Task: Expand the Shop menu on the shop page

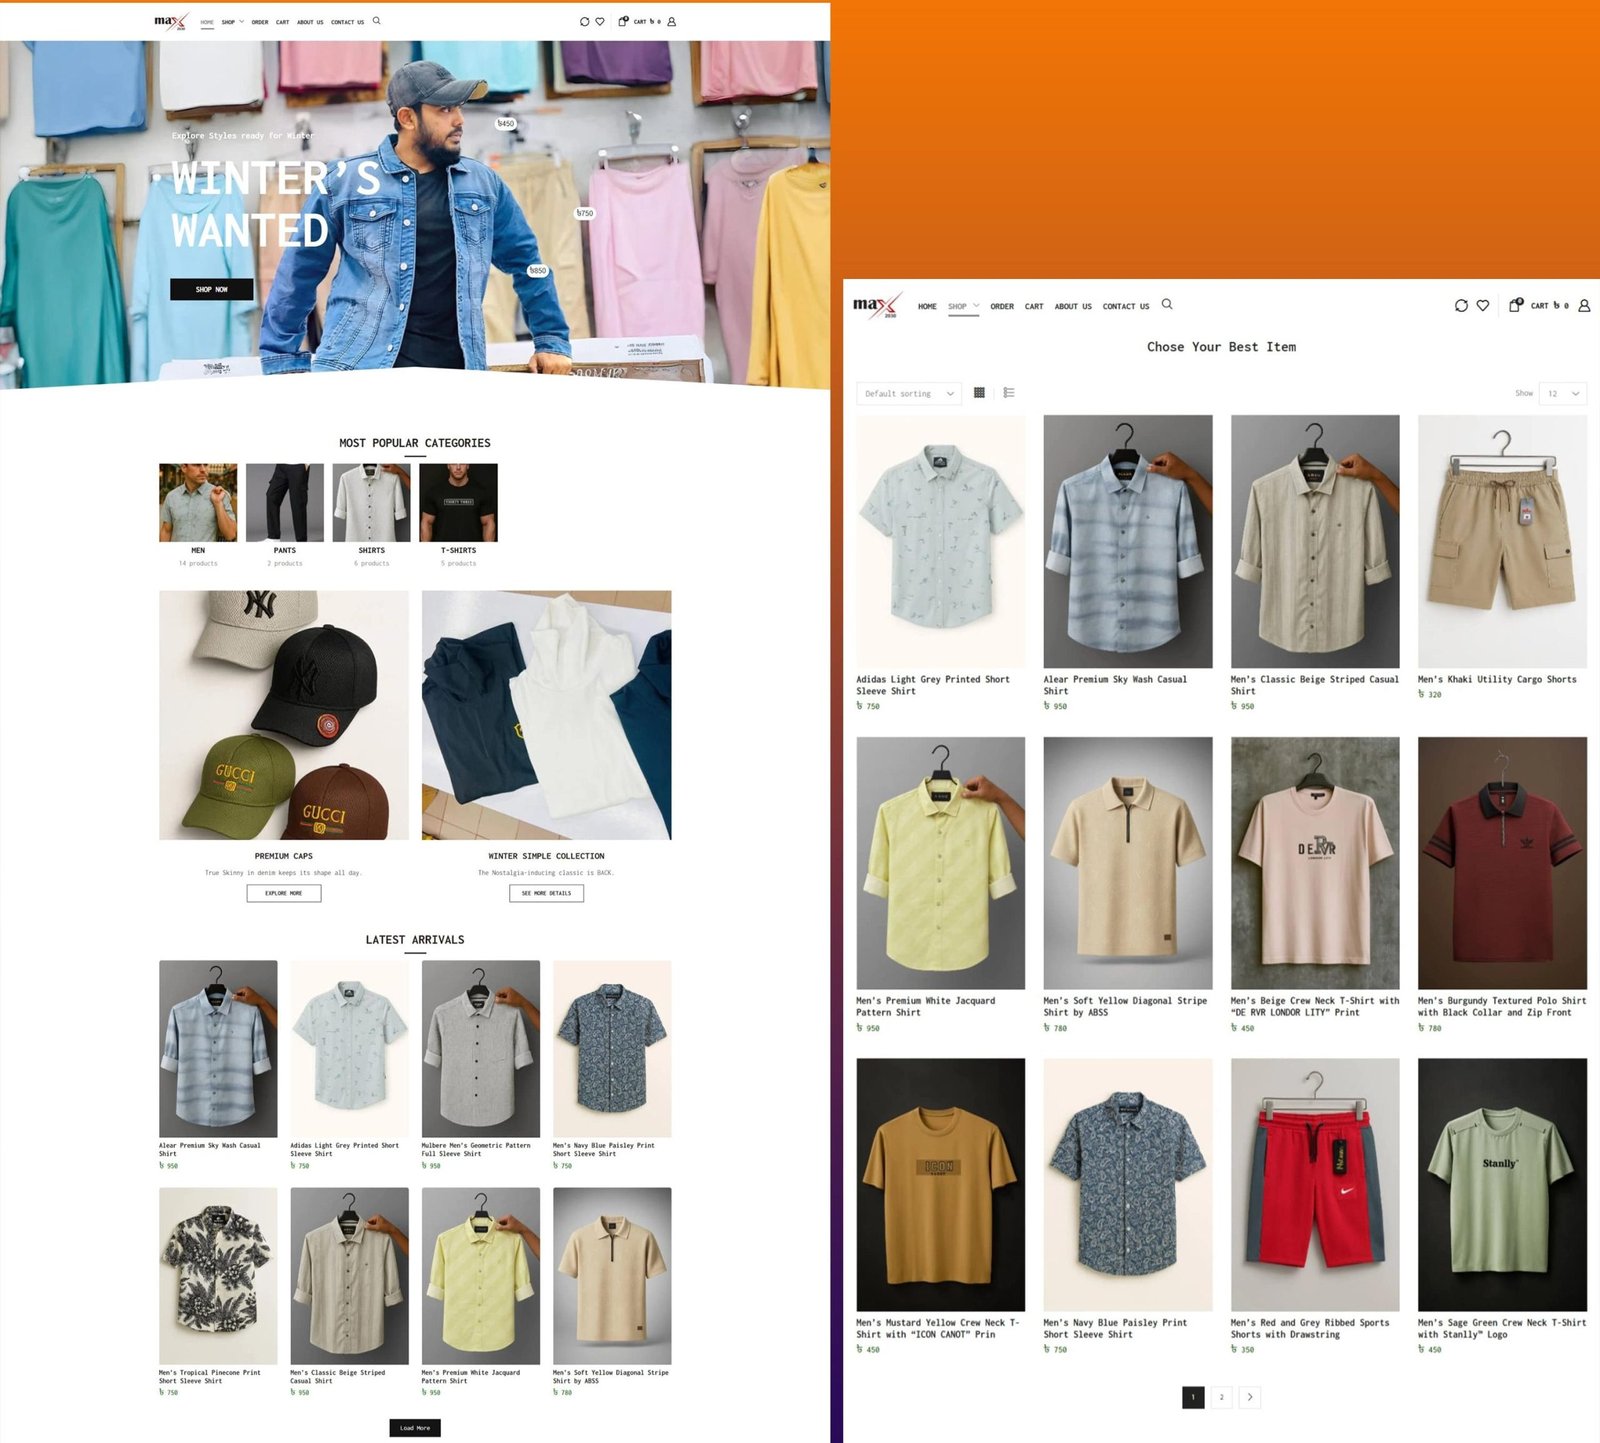Action: click(963, 306)
